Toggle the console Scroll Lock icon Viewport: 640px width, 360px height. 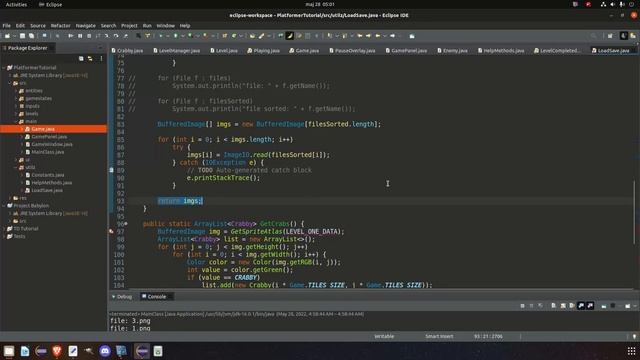tap(563, 306)
